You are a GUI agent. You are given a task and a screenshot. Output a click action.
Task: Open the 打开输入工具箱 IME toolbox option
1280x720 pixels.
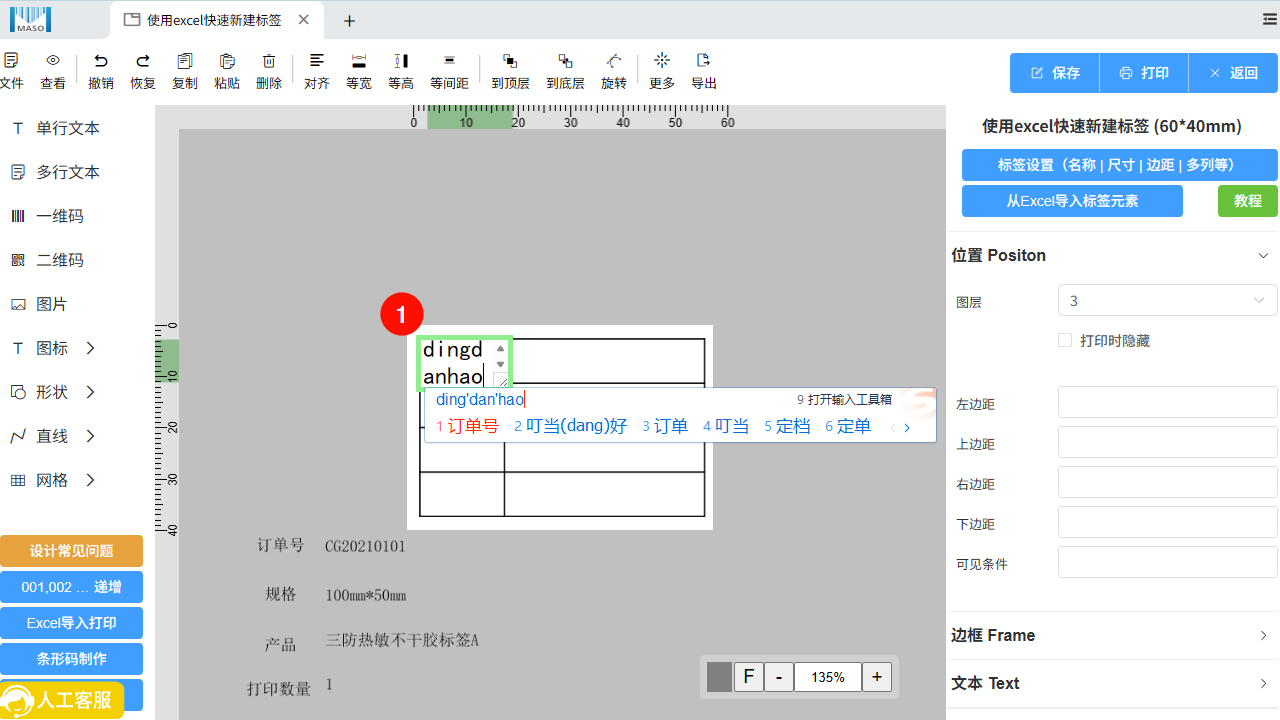844,399
